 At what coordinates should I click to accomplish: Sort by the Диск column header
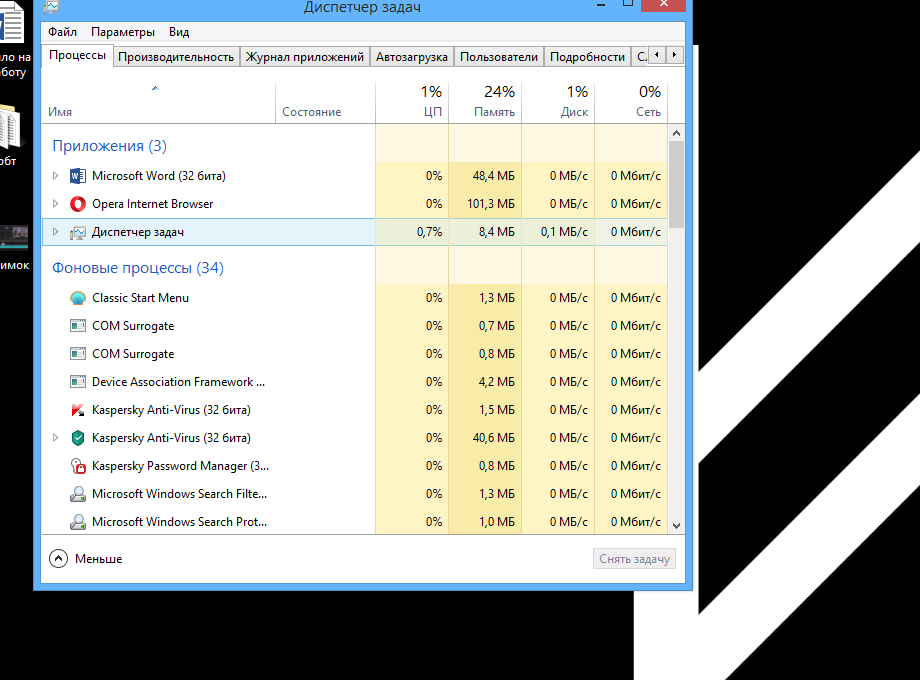coord(558,103)
